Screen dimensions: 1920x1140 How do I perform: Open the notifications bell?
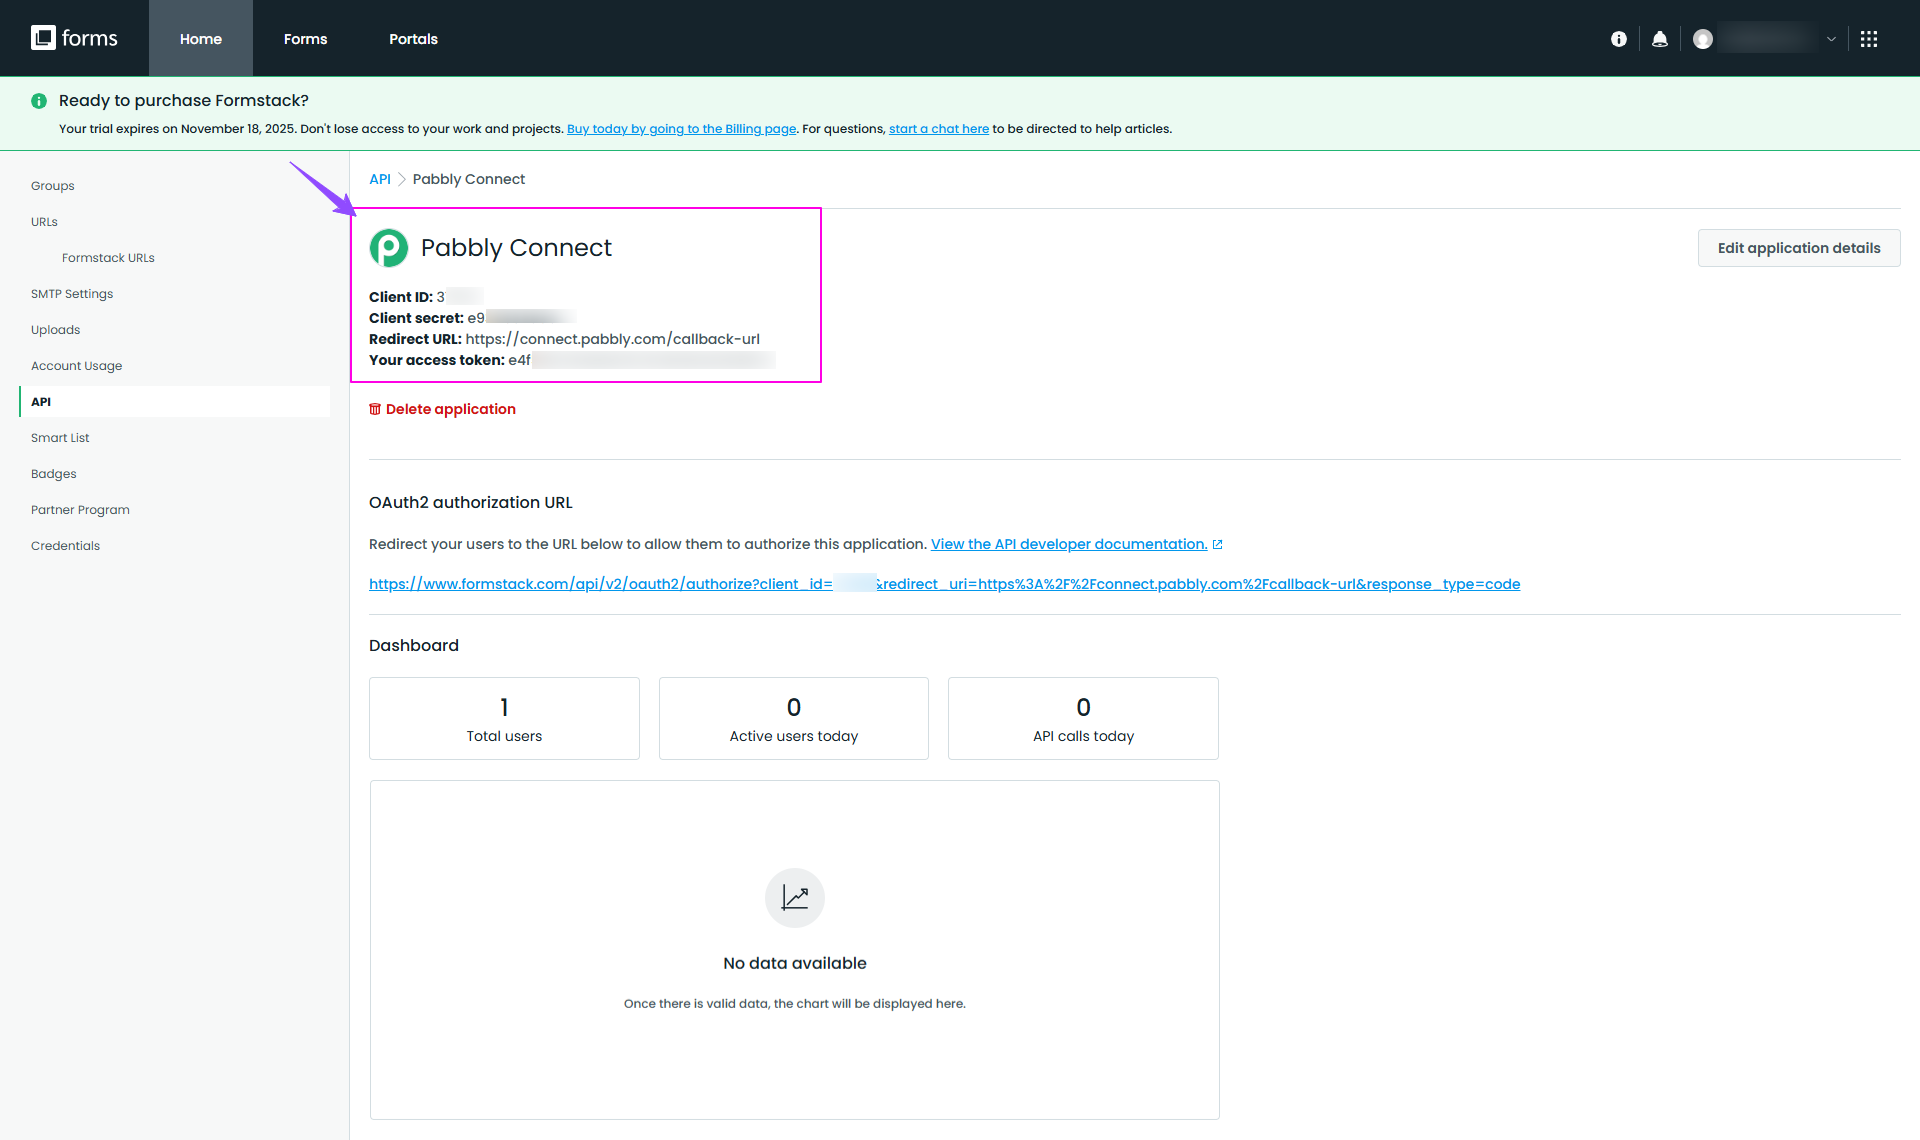[1659, 39]
